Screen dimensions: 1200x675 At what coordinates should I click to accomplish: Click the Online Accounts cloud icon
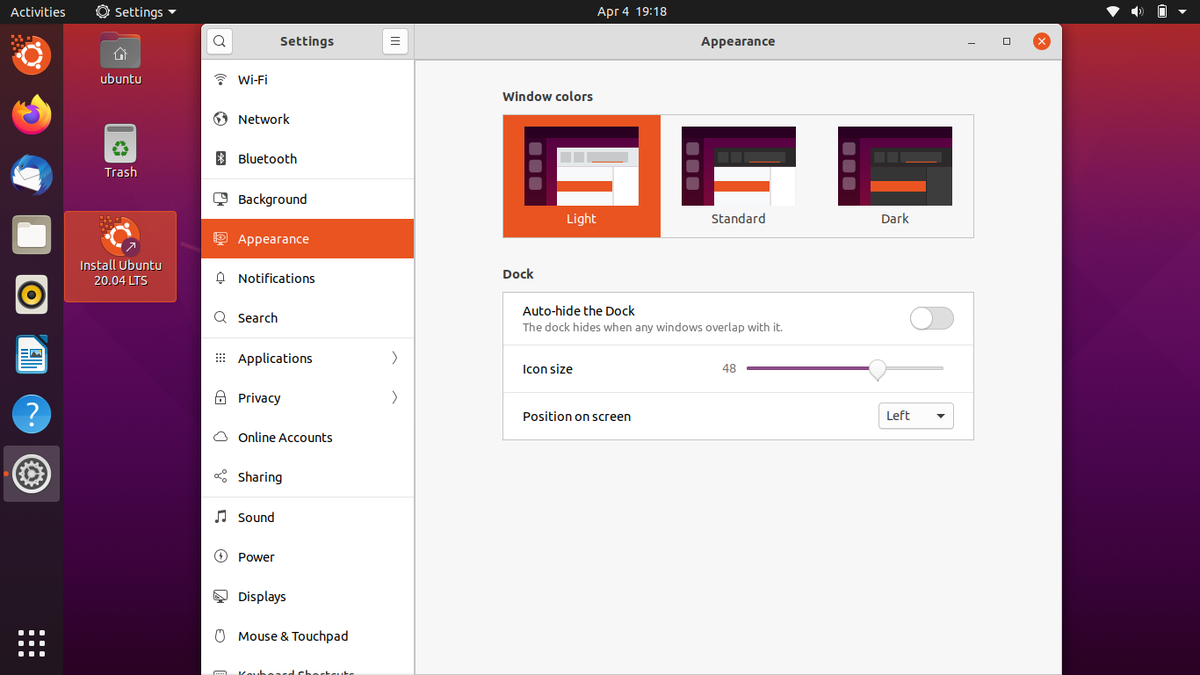[221, 437]
